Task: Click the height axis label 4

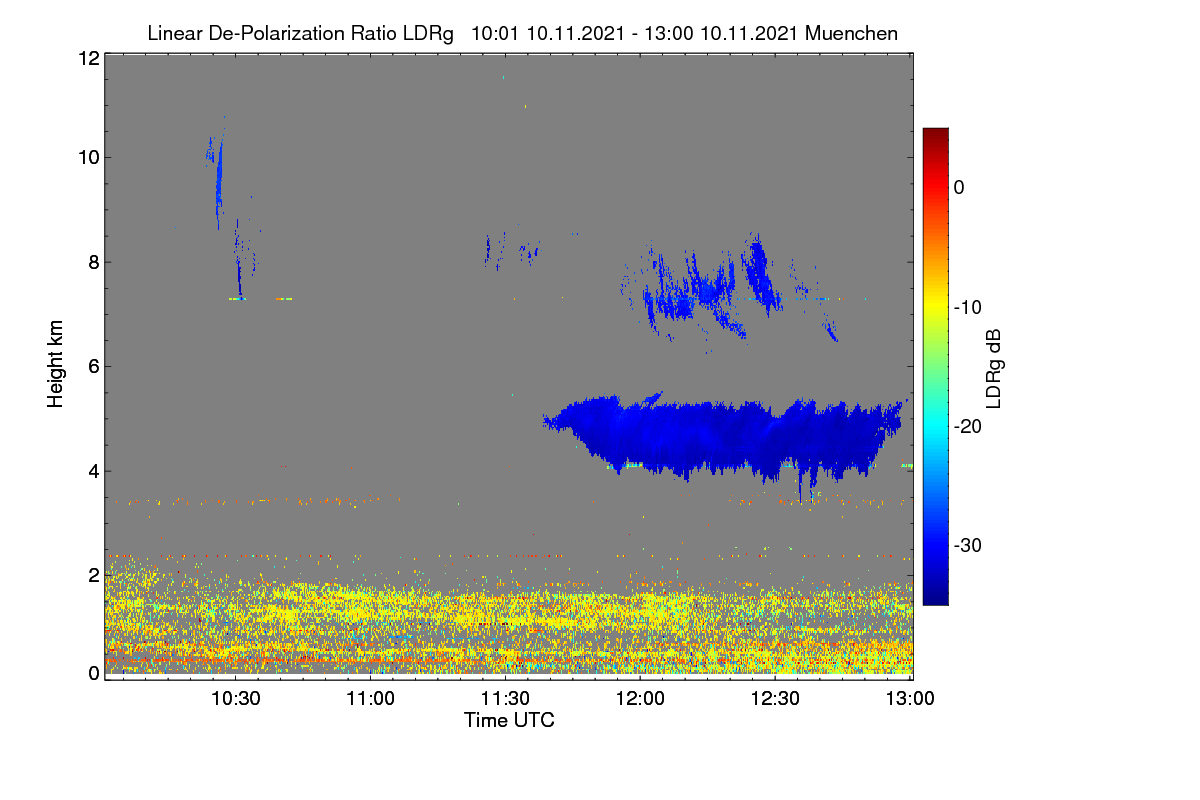Action: pyautogui.click(x=92, y=471)
